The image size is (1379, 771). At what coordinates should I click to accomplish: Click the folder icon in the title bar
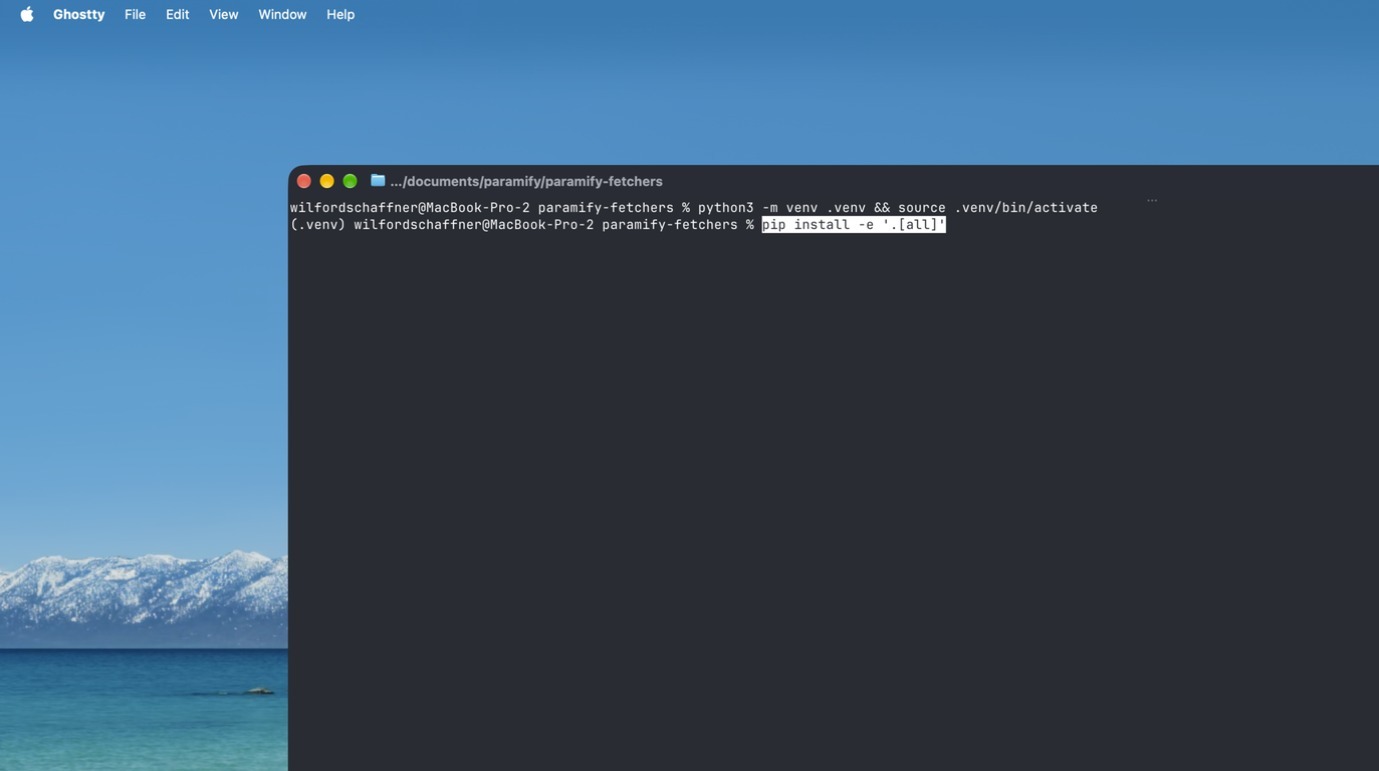pos(378,180)
